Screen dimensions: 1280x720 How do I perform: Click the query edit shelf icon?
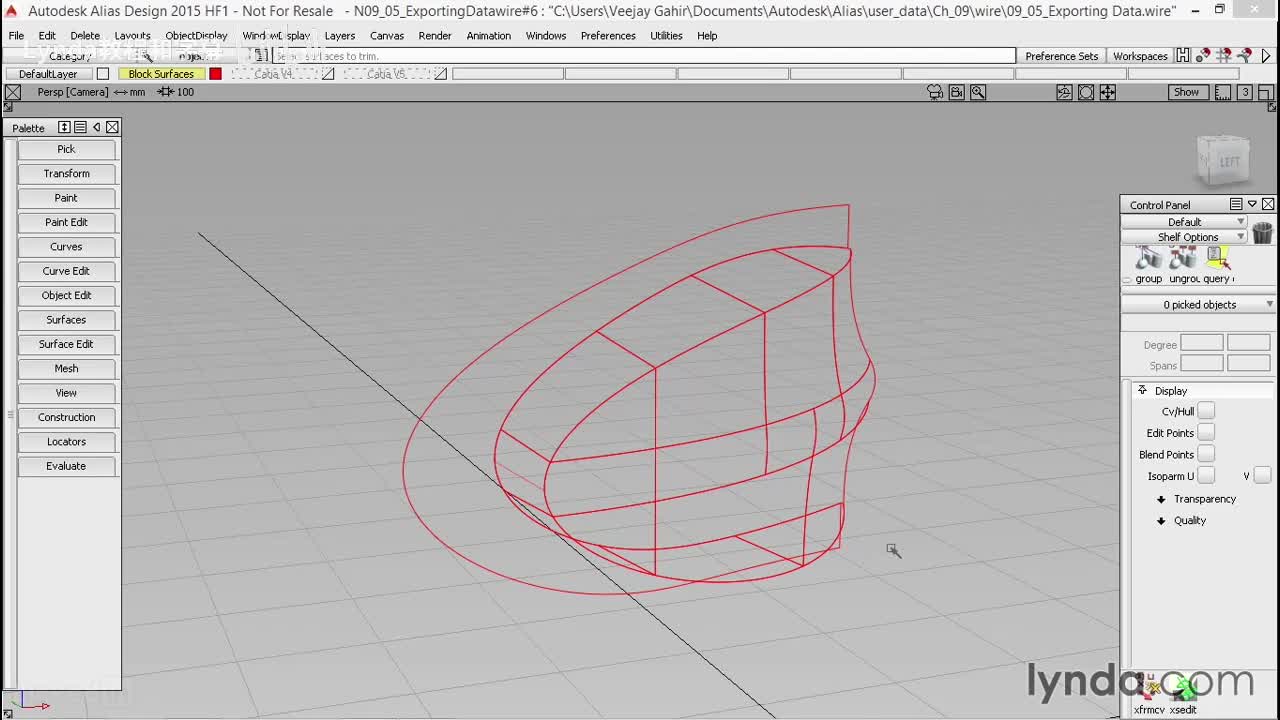[x=1217, y=259]
